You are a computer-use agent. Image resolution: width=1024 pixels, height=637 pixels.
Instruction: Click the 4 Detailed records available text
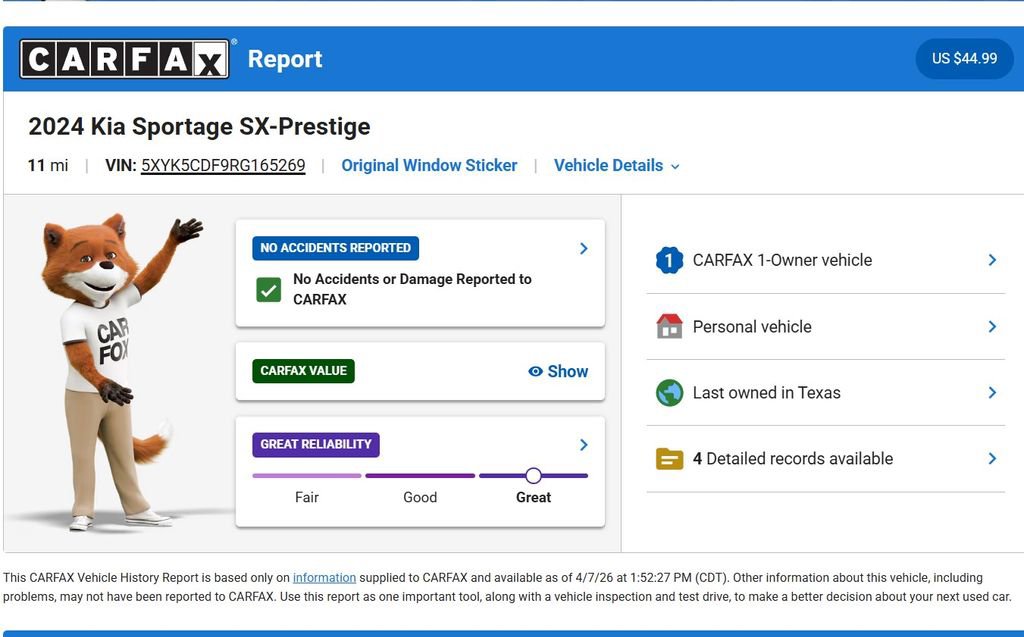click(x=793, y=459)
